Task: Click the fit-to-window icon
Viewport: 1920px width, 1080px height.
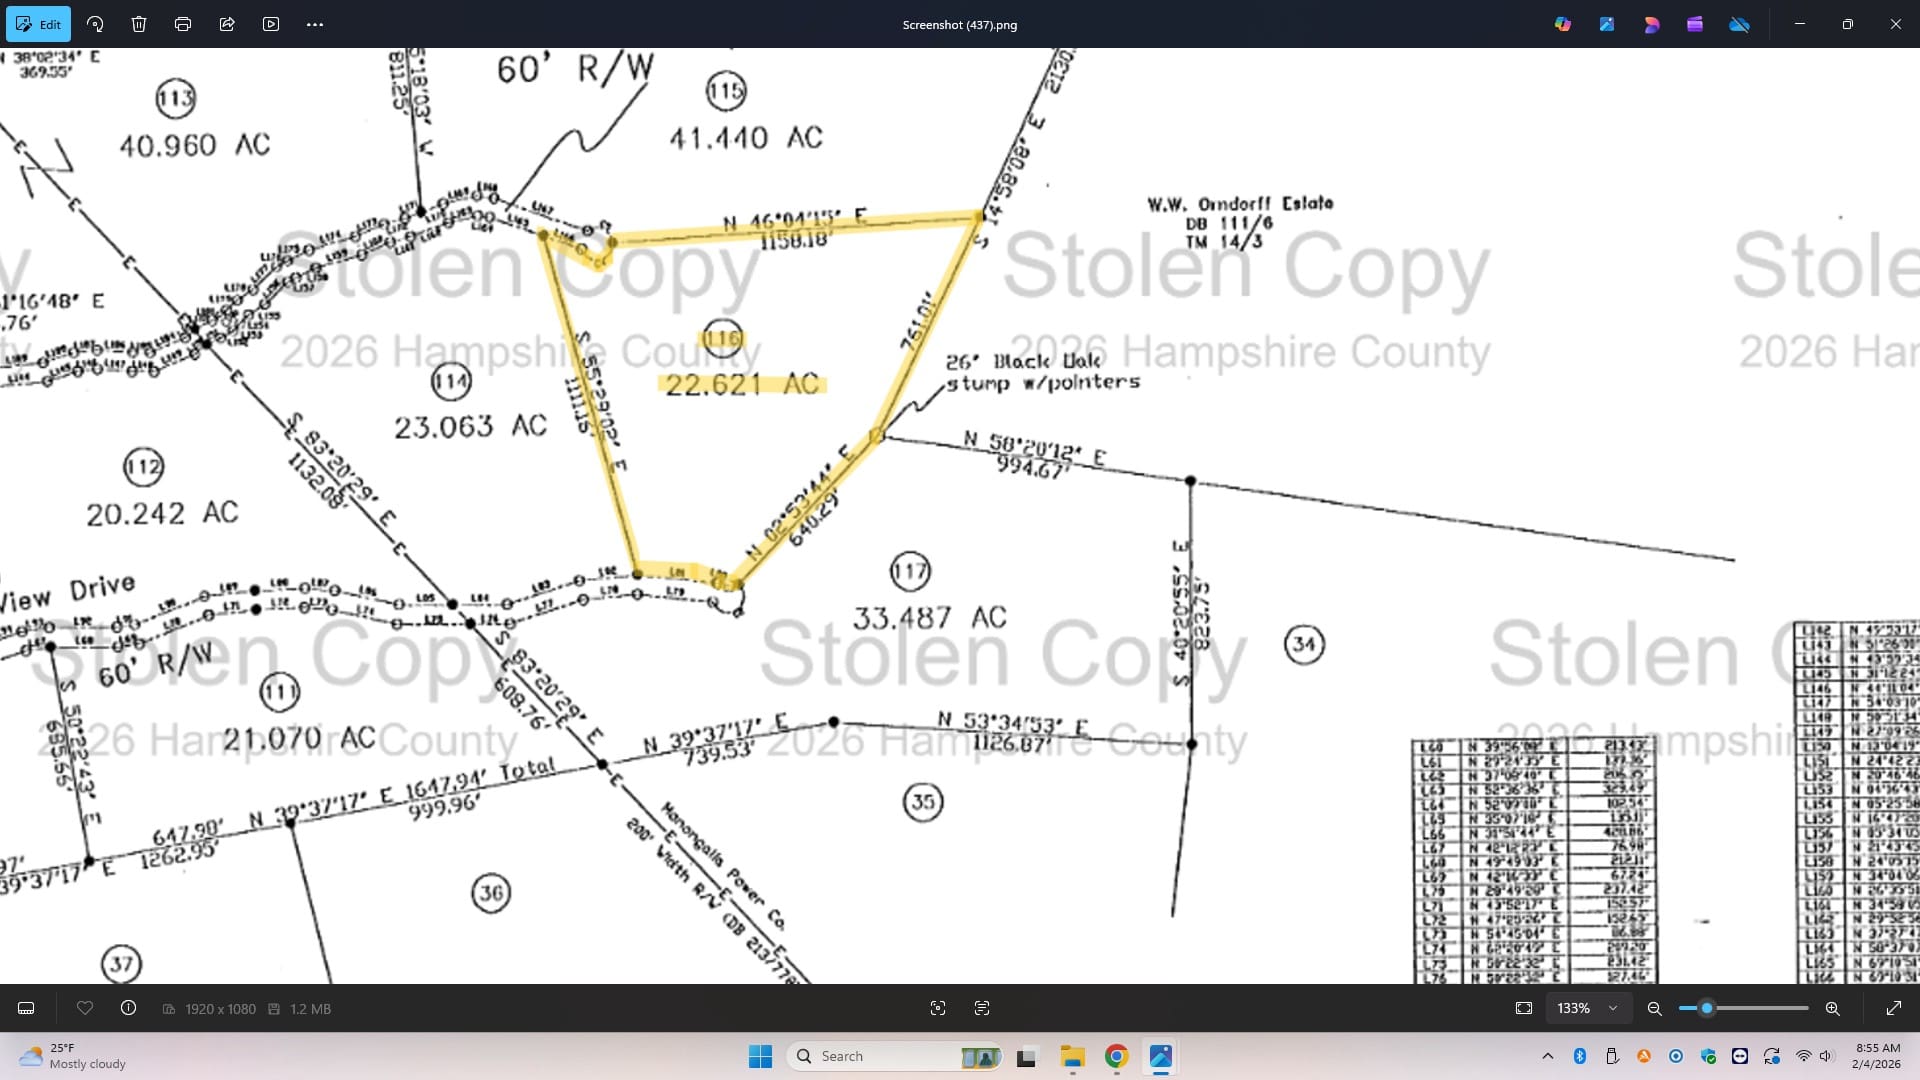Action: (1524, 1008)
